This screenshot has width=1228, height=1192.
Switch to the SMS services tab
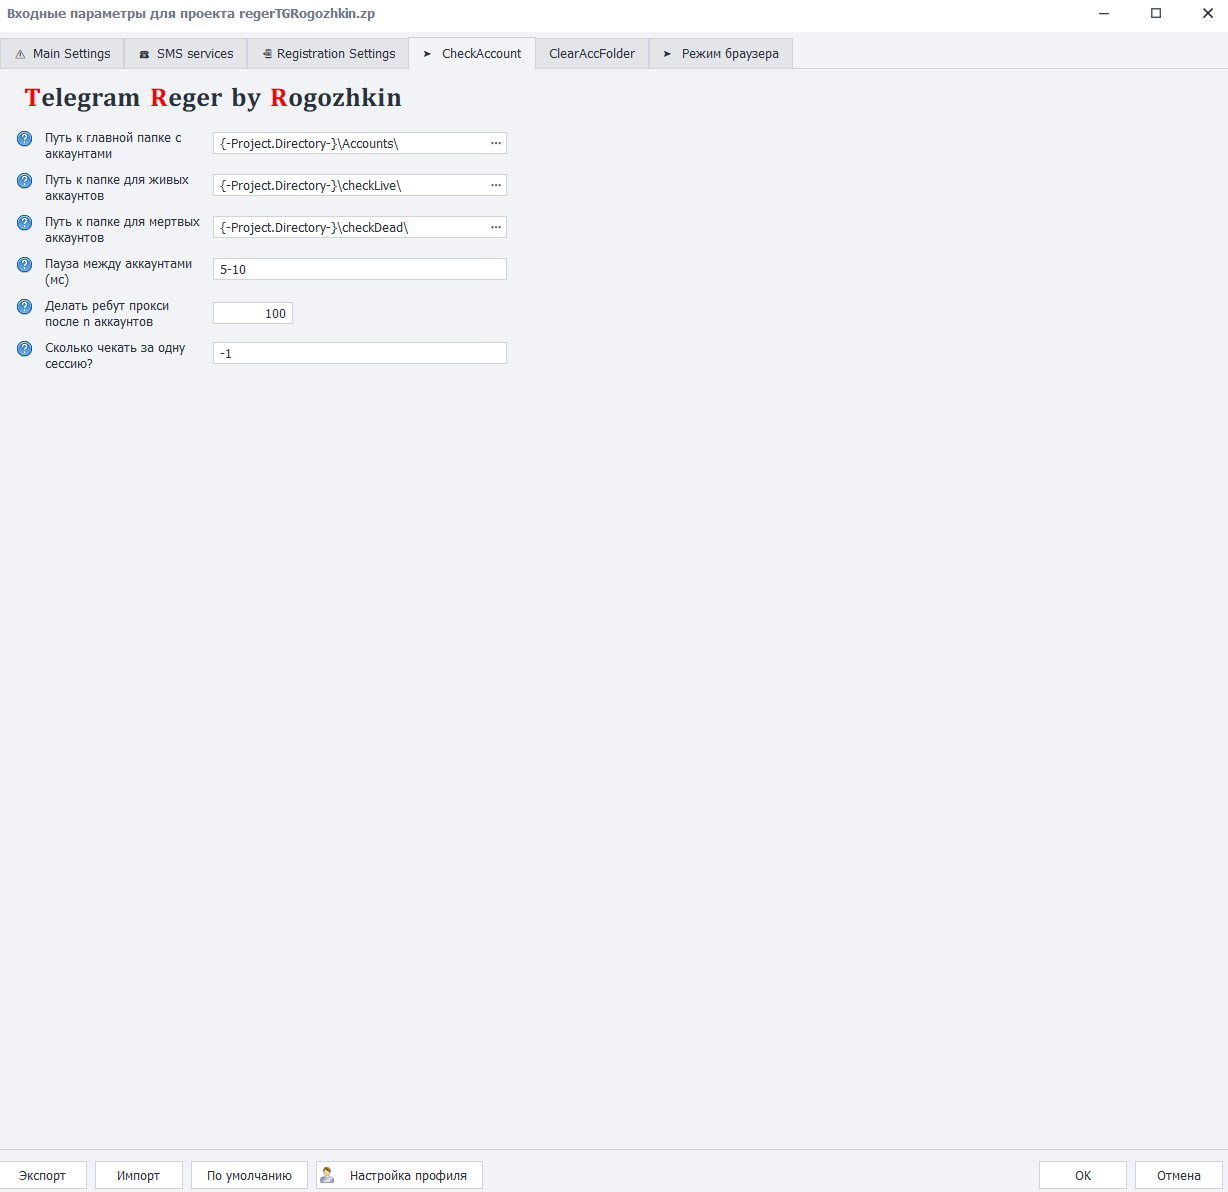coord(186,54)
